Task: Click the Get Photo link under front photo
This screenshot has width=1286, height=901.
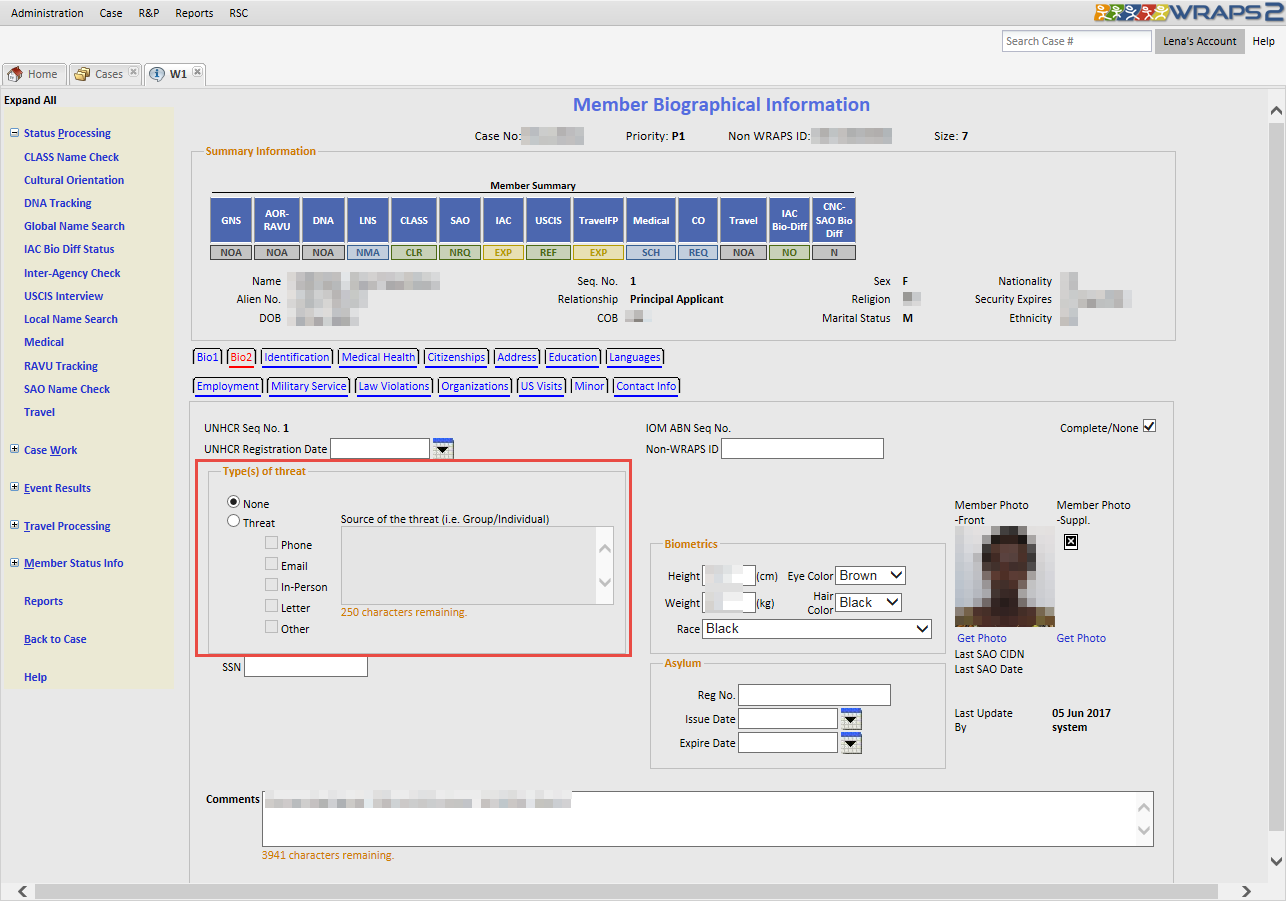Action: 981,638
